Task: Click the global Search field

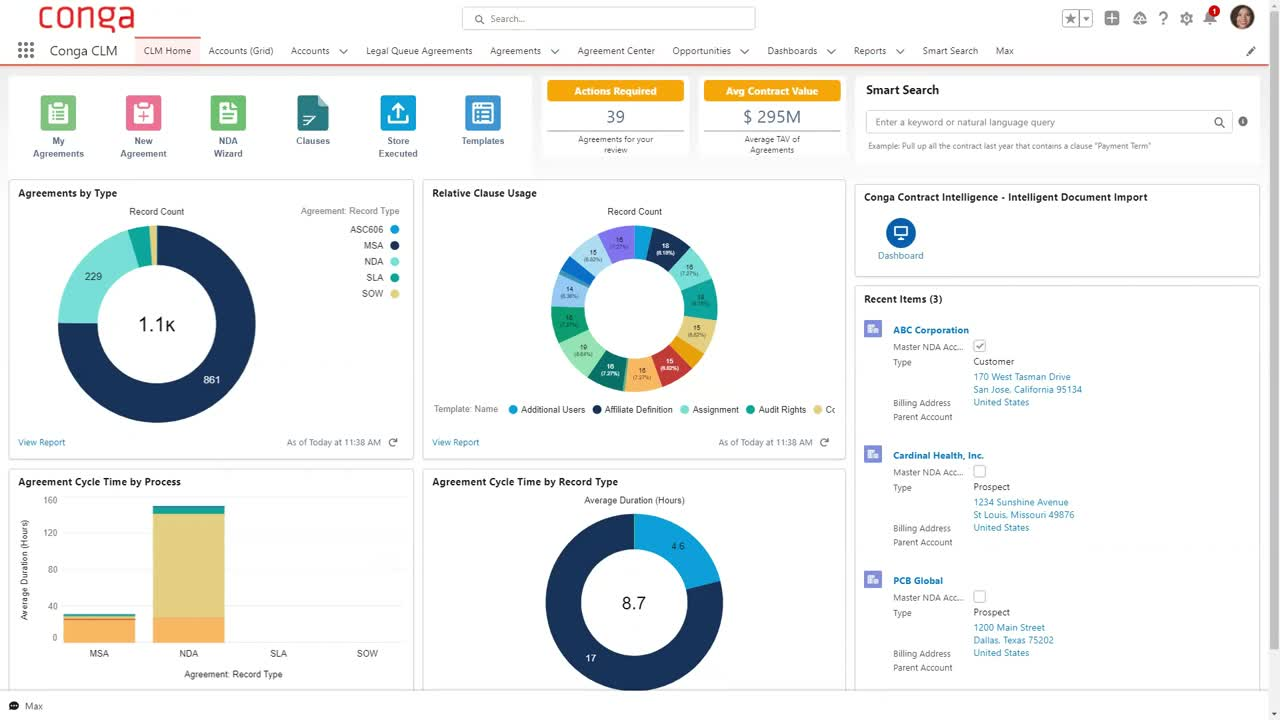Action: 608,18
